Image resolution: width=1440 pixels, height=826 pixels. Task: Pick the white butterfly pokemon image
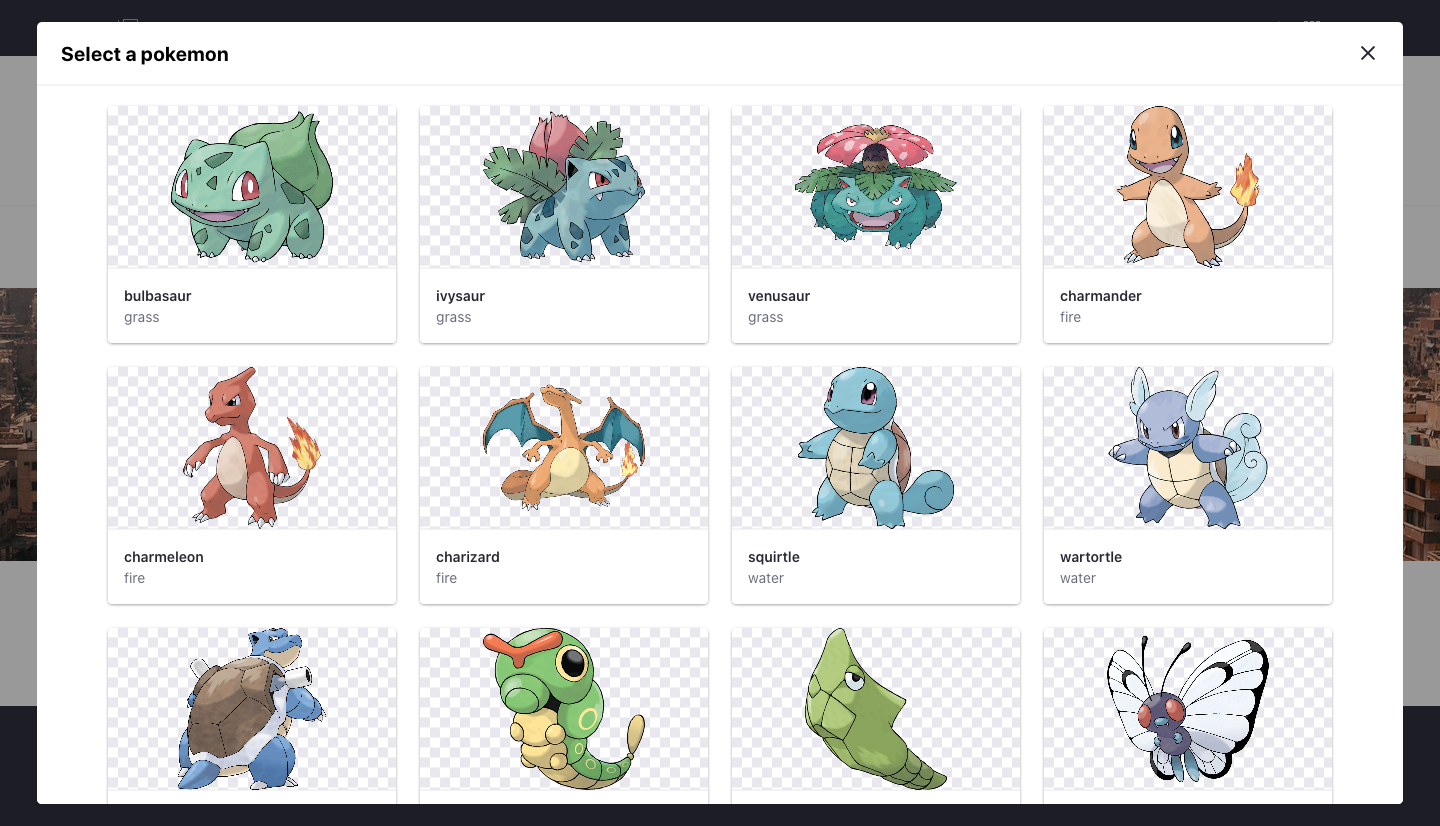click(x=1188, y=709)
